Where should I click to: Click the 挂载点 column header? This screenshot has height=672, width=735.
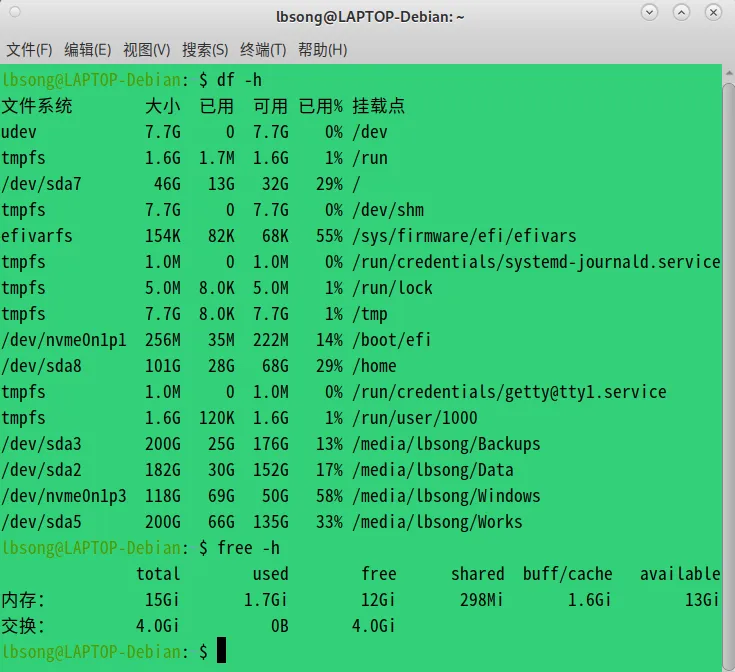point(379,106)
